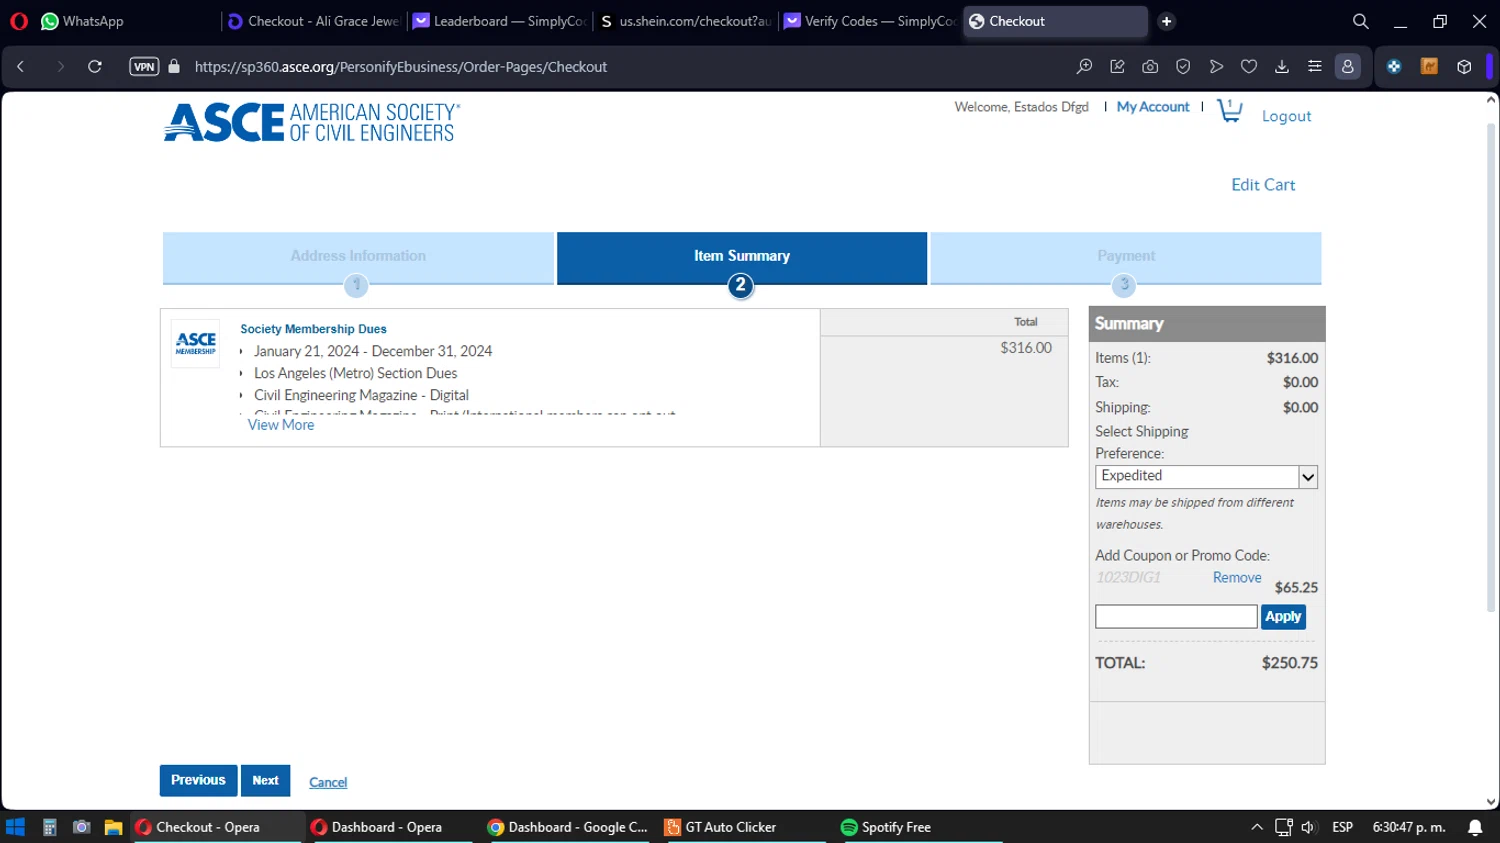Image resolution: width=1500 pixels, height=843 pixels.
Task: Click the ASCE Membership thumbnail
Action: pos(195,343)
